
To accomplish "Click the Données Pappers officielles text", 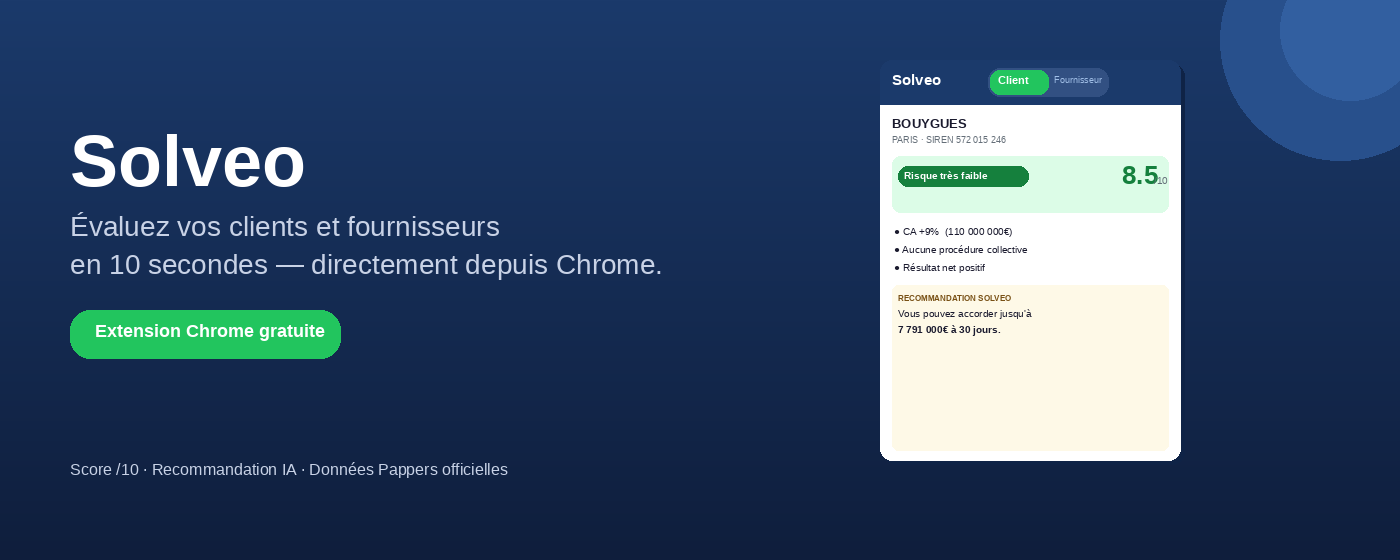I will click(x=408, y=470).
